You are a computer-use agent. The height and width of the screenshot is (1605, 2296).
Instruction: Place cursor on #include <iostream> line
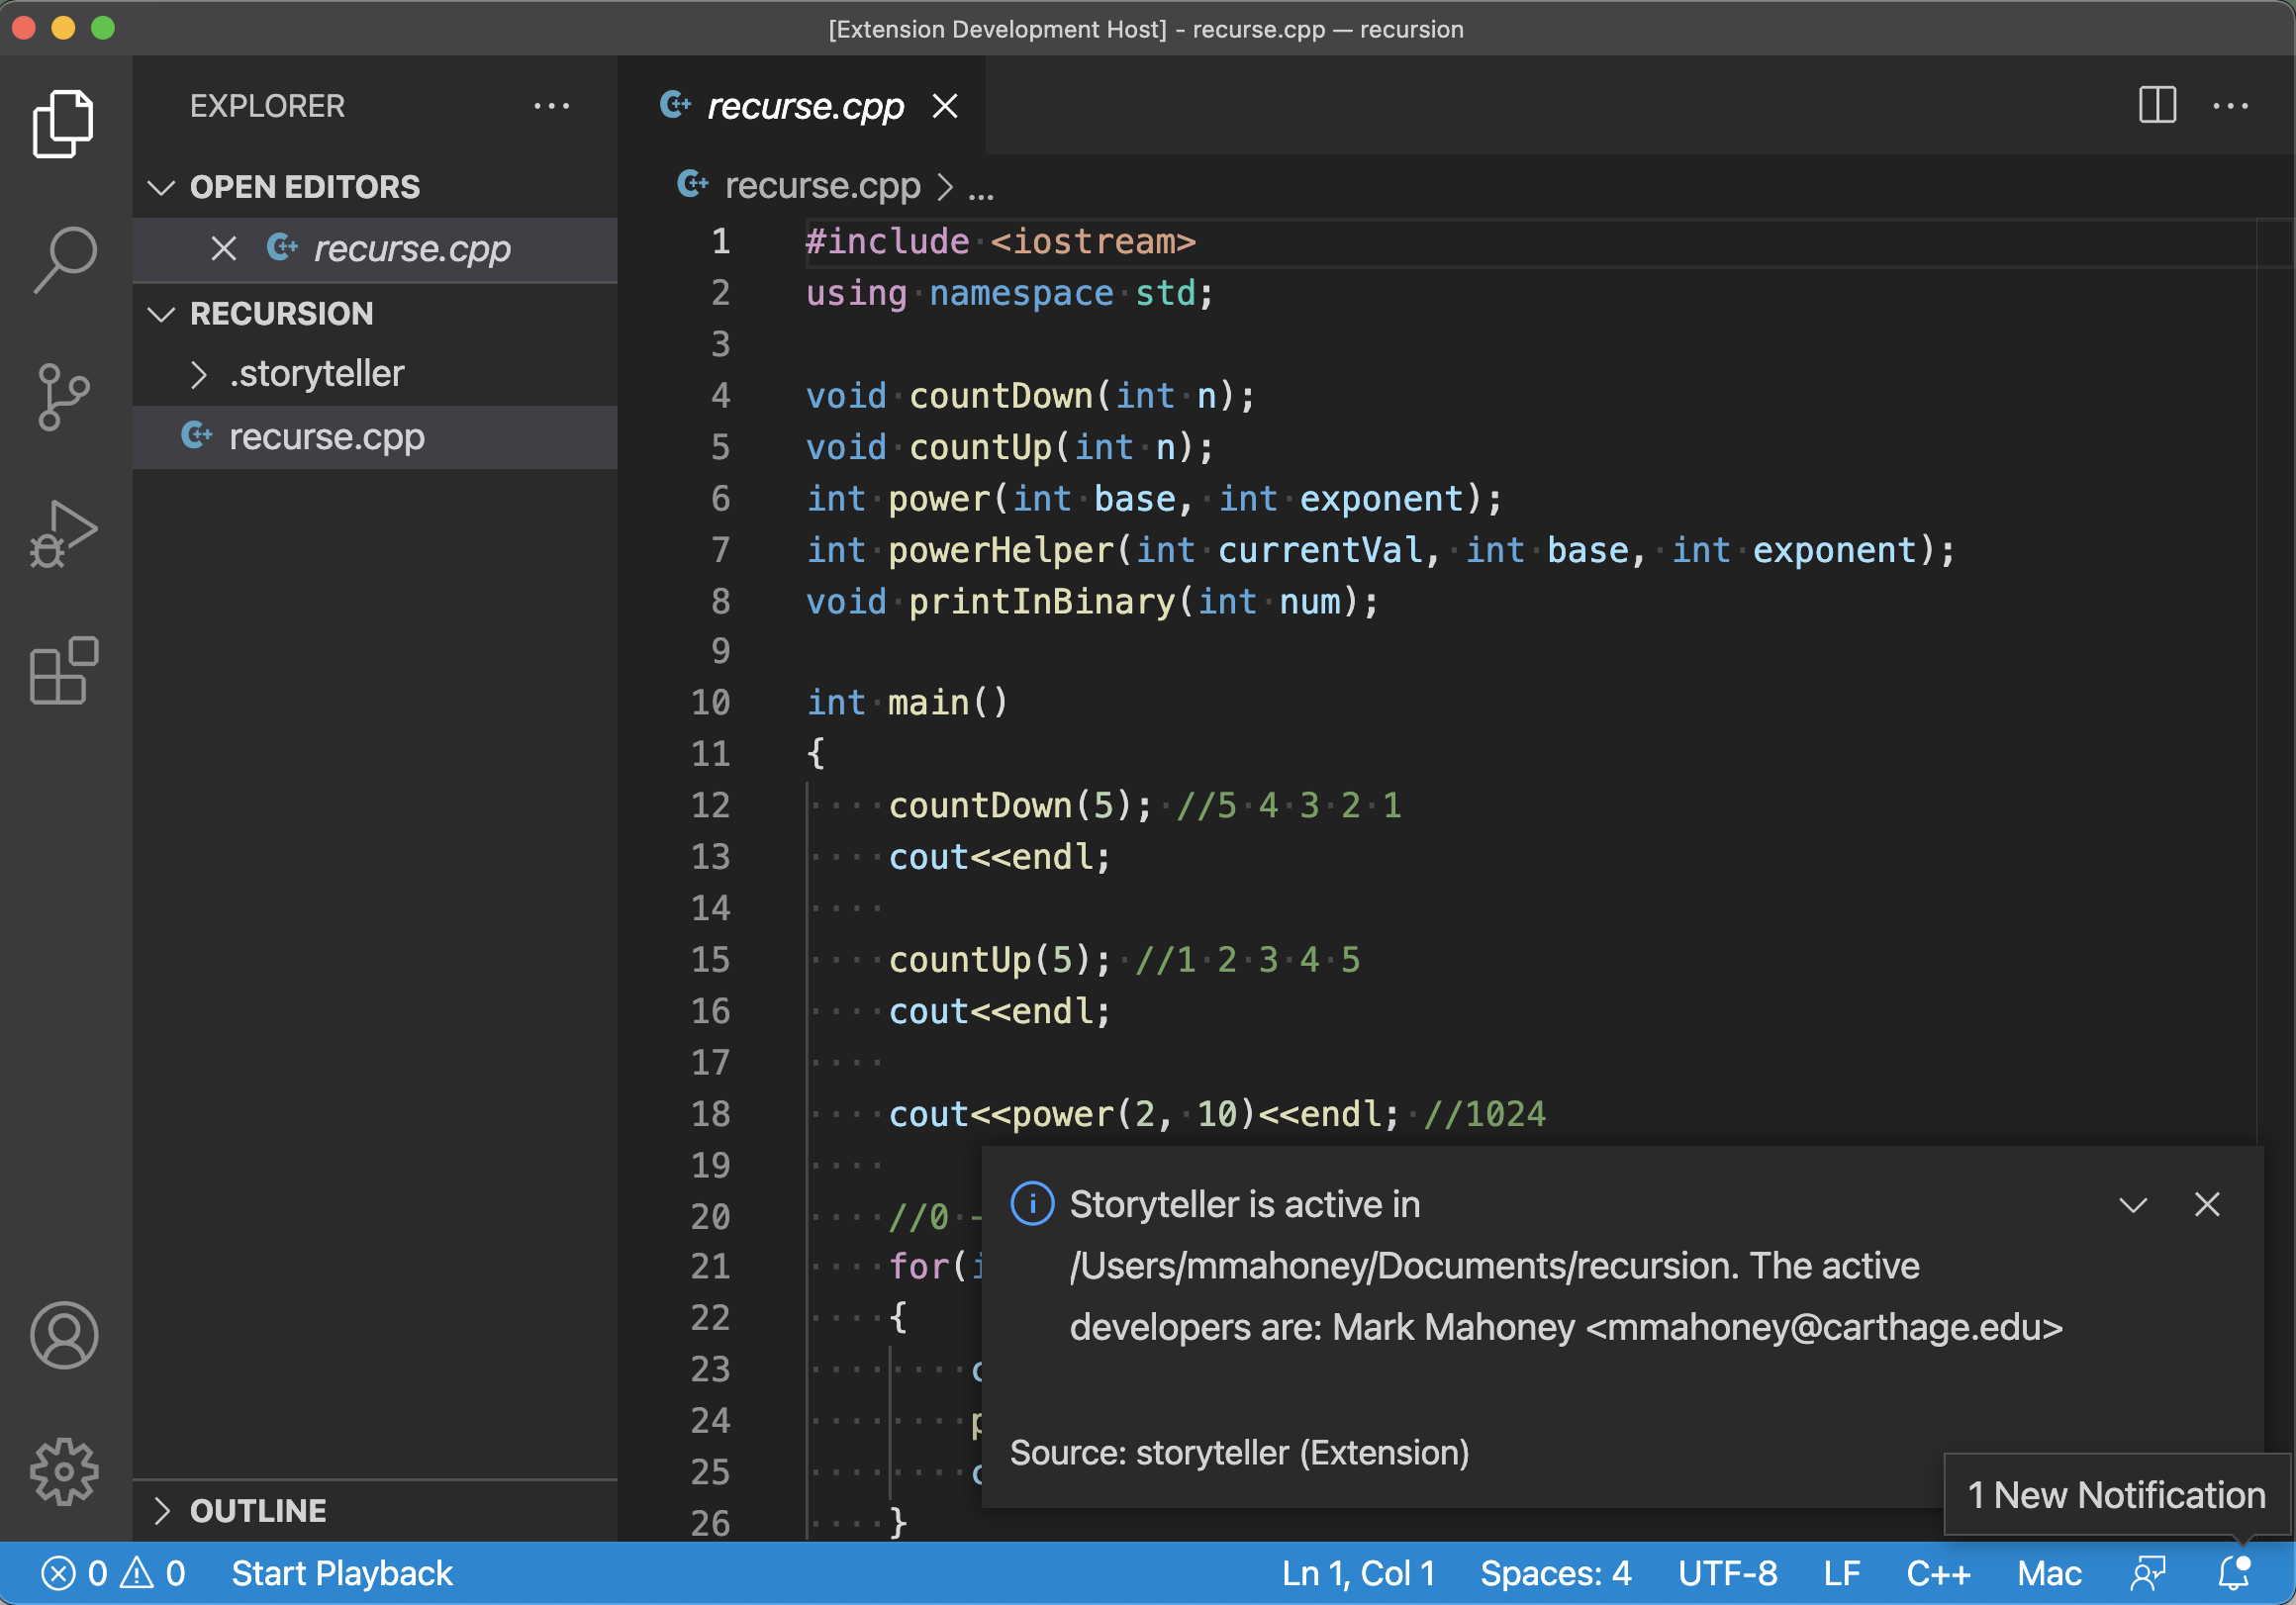pos(1001,242)
